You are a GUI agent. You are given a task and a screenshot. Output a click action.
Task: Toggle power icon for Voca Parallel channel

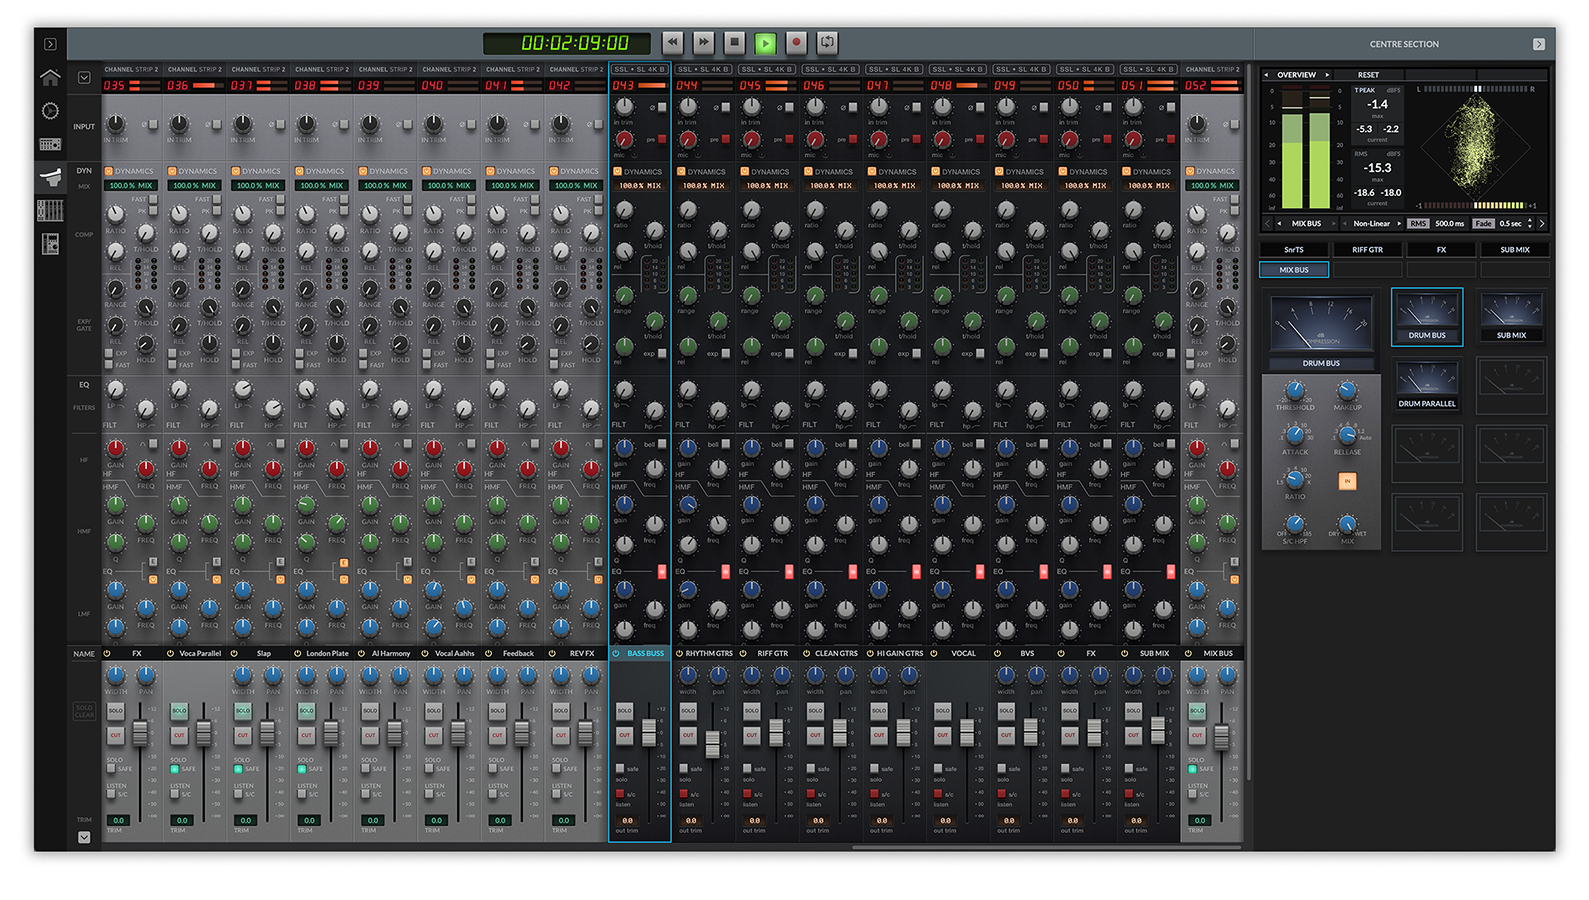point(171,653)
